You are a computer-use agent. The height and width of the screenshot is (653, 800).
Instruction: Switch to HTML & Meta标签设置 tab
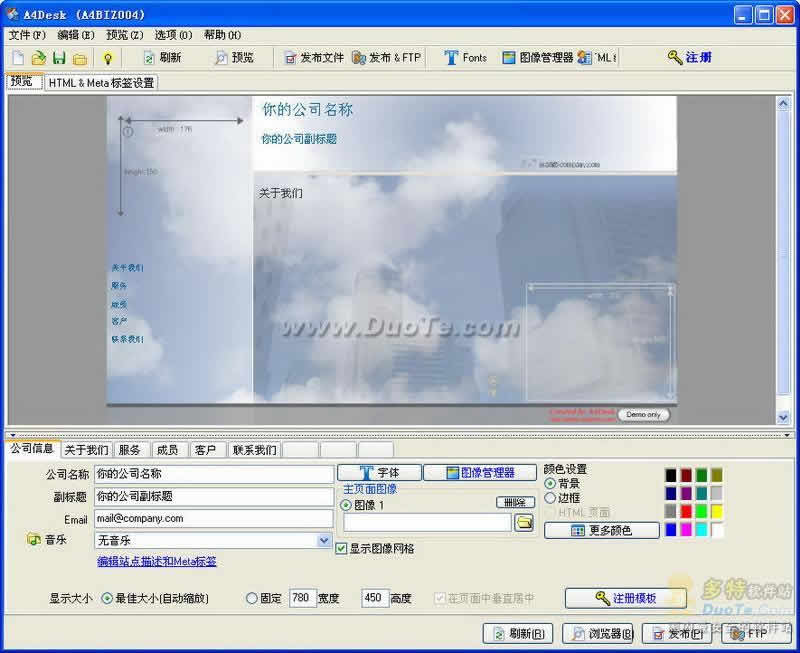pyautogui.click(x=101, y=83)
